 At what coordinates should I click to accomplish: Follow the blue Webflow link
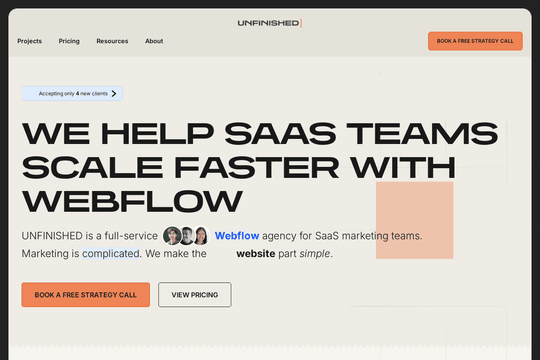tap(237, 236)
